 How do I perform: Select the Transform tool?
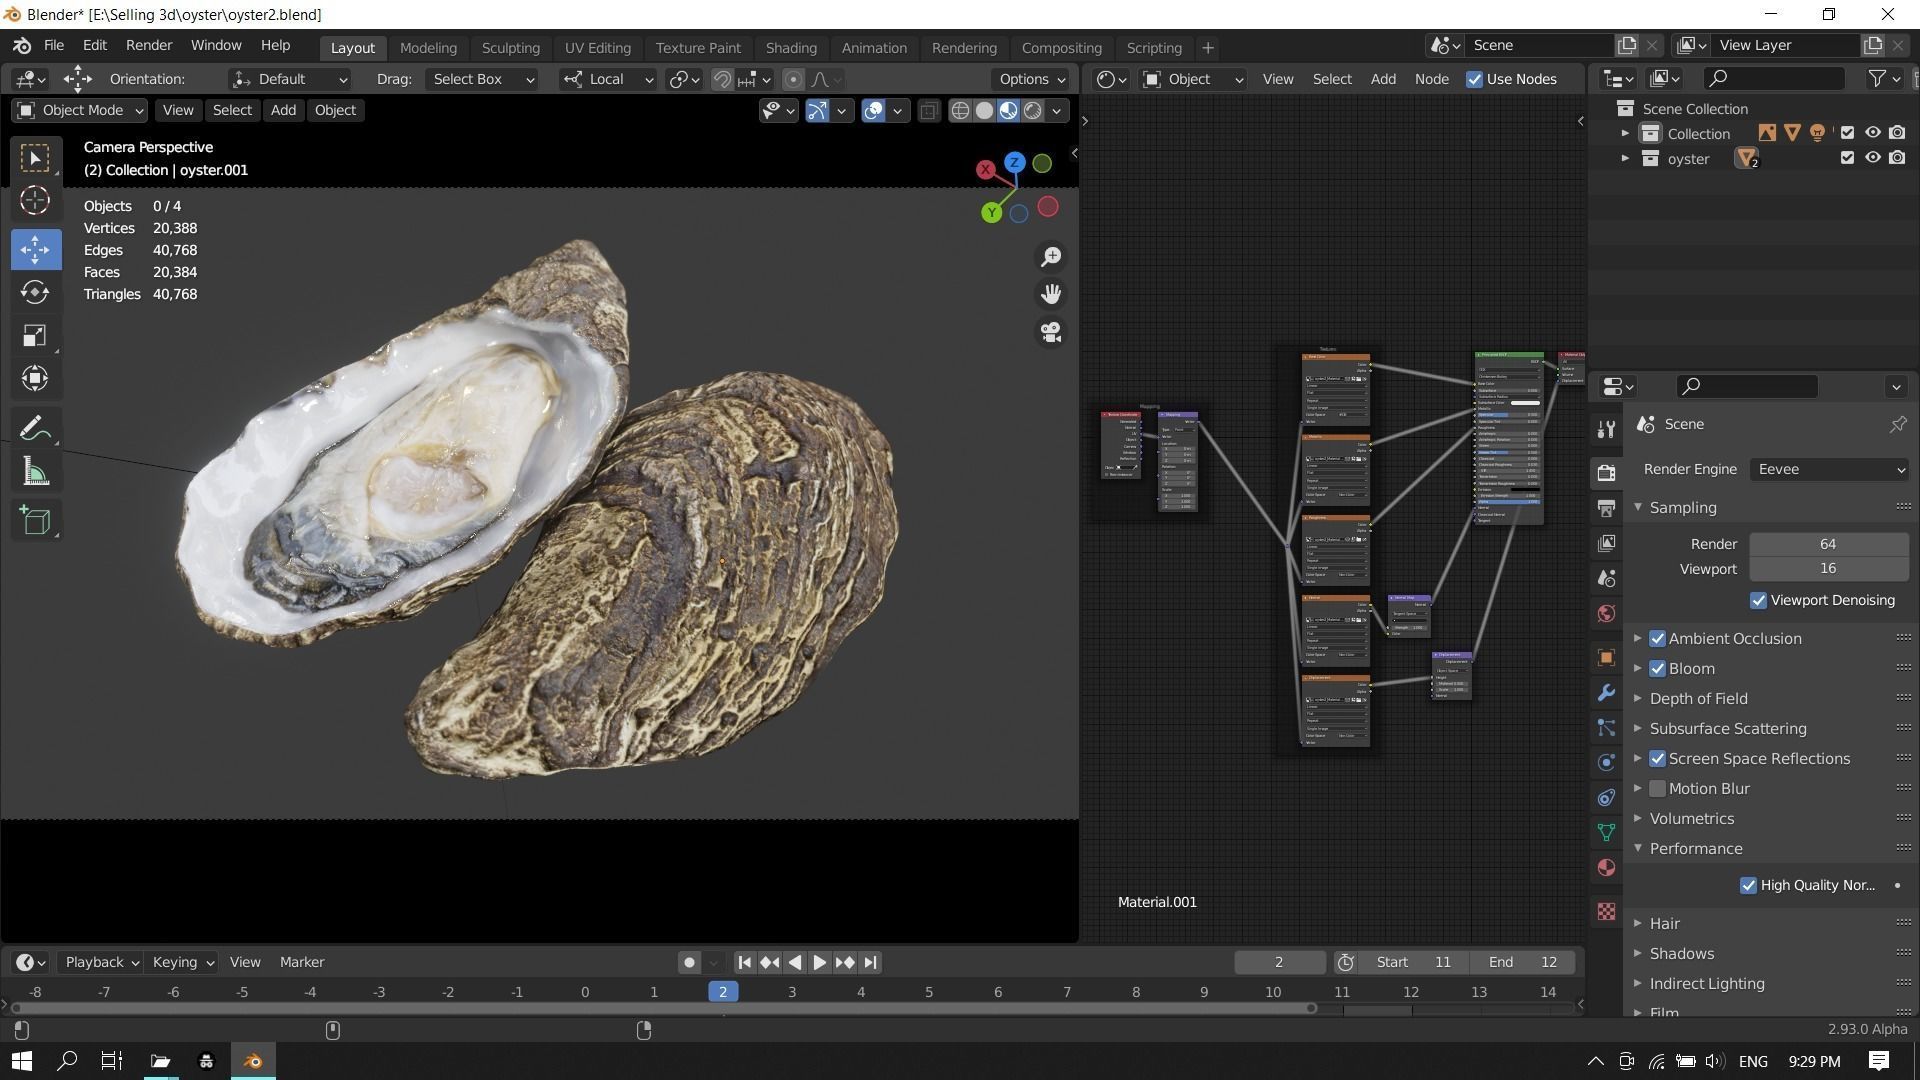pyautogui.click(x=35, y=378)
